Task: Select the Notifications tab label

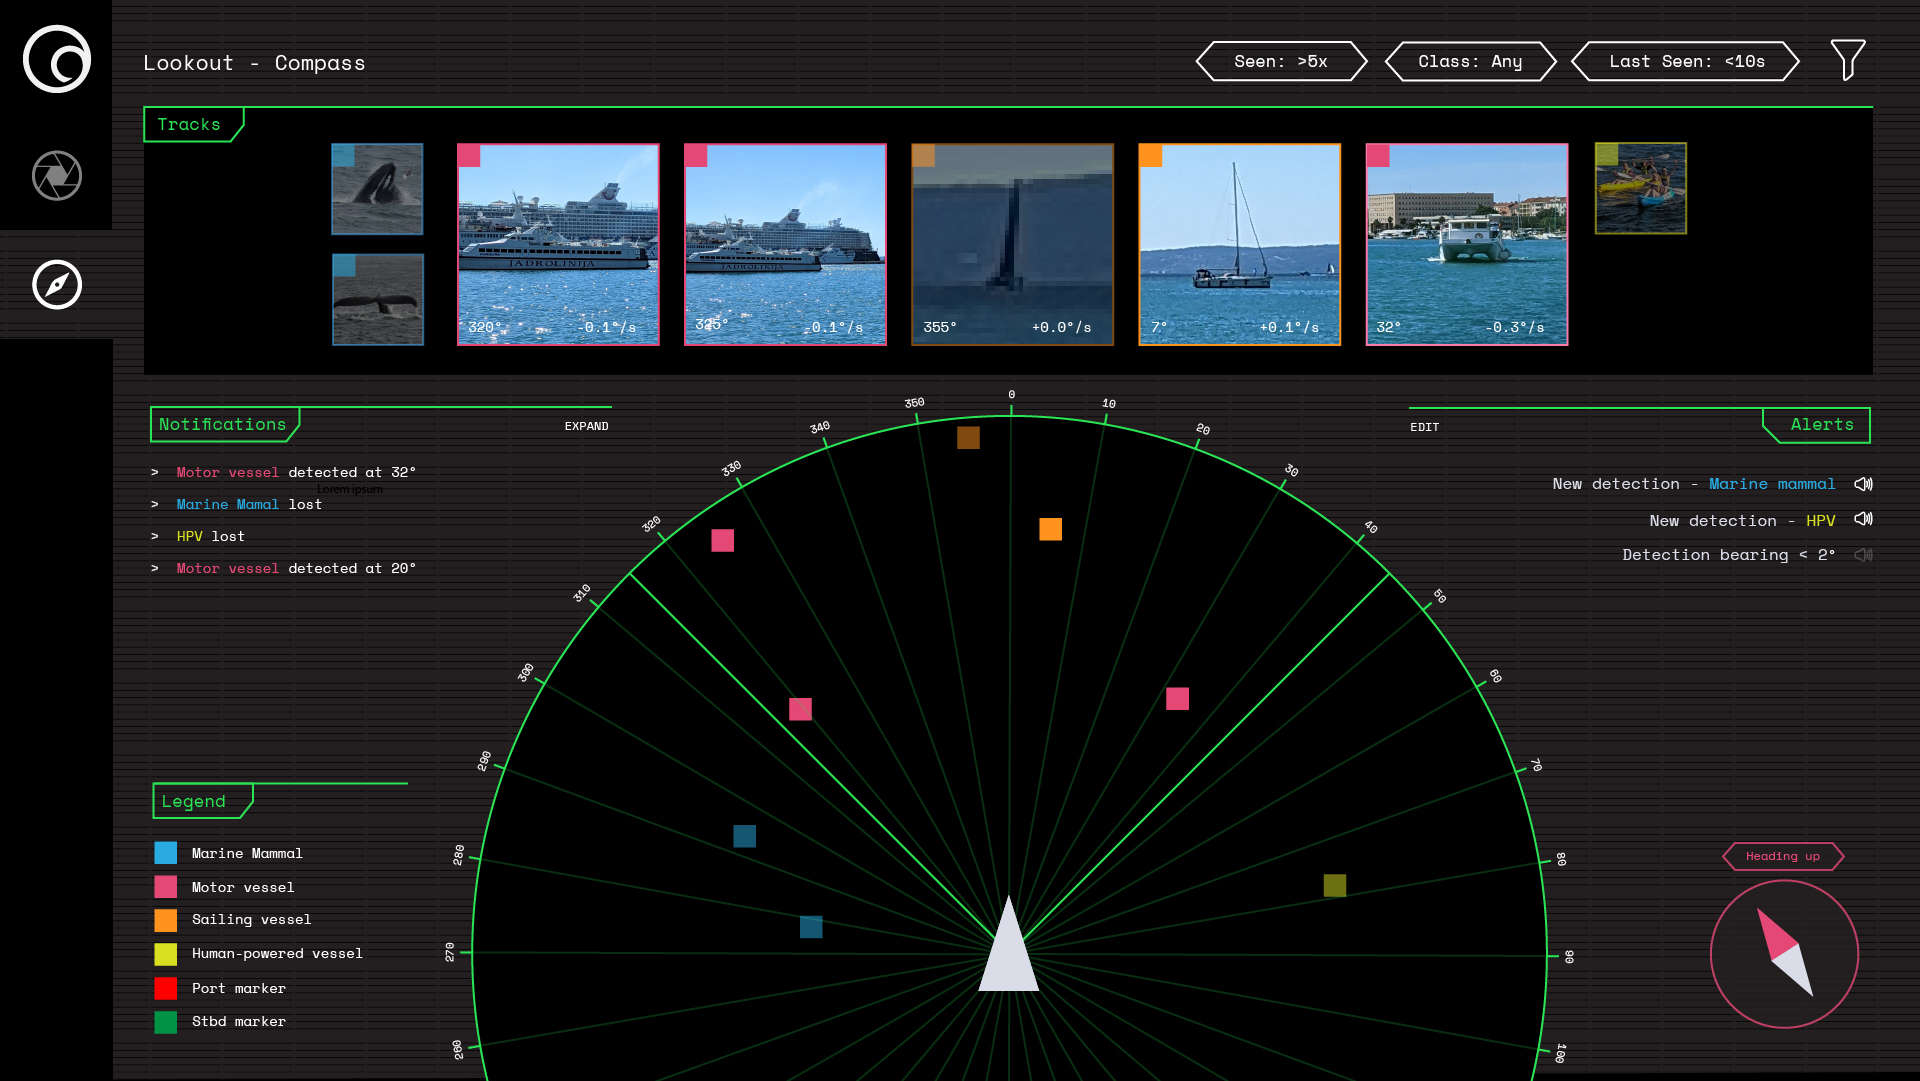Action: (x=223, y=424)
